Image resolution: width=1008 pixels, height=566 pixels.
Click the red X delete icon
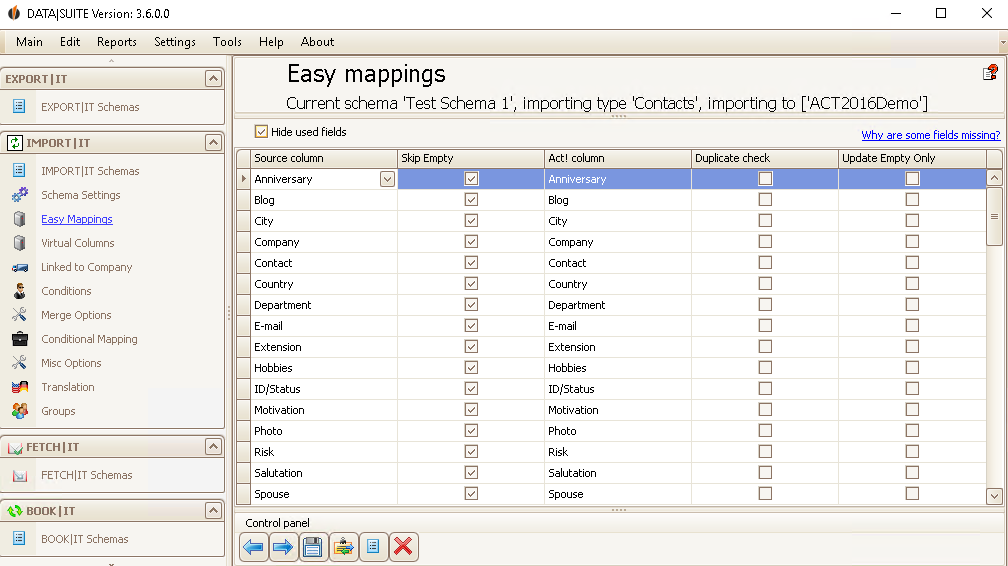click(x=404, y=547)
